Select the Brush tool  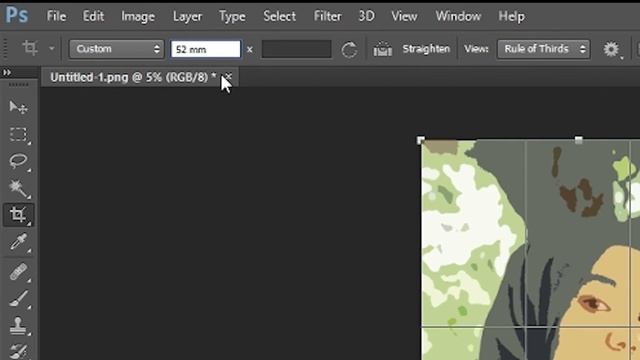[18, 298]
